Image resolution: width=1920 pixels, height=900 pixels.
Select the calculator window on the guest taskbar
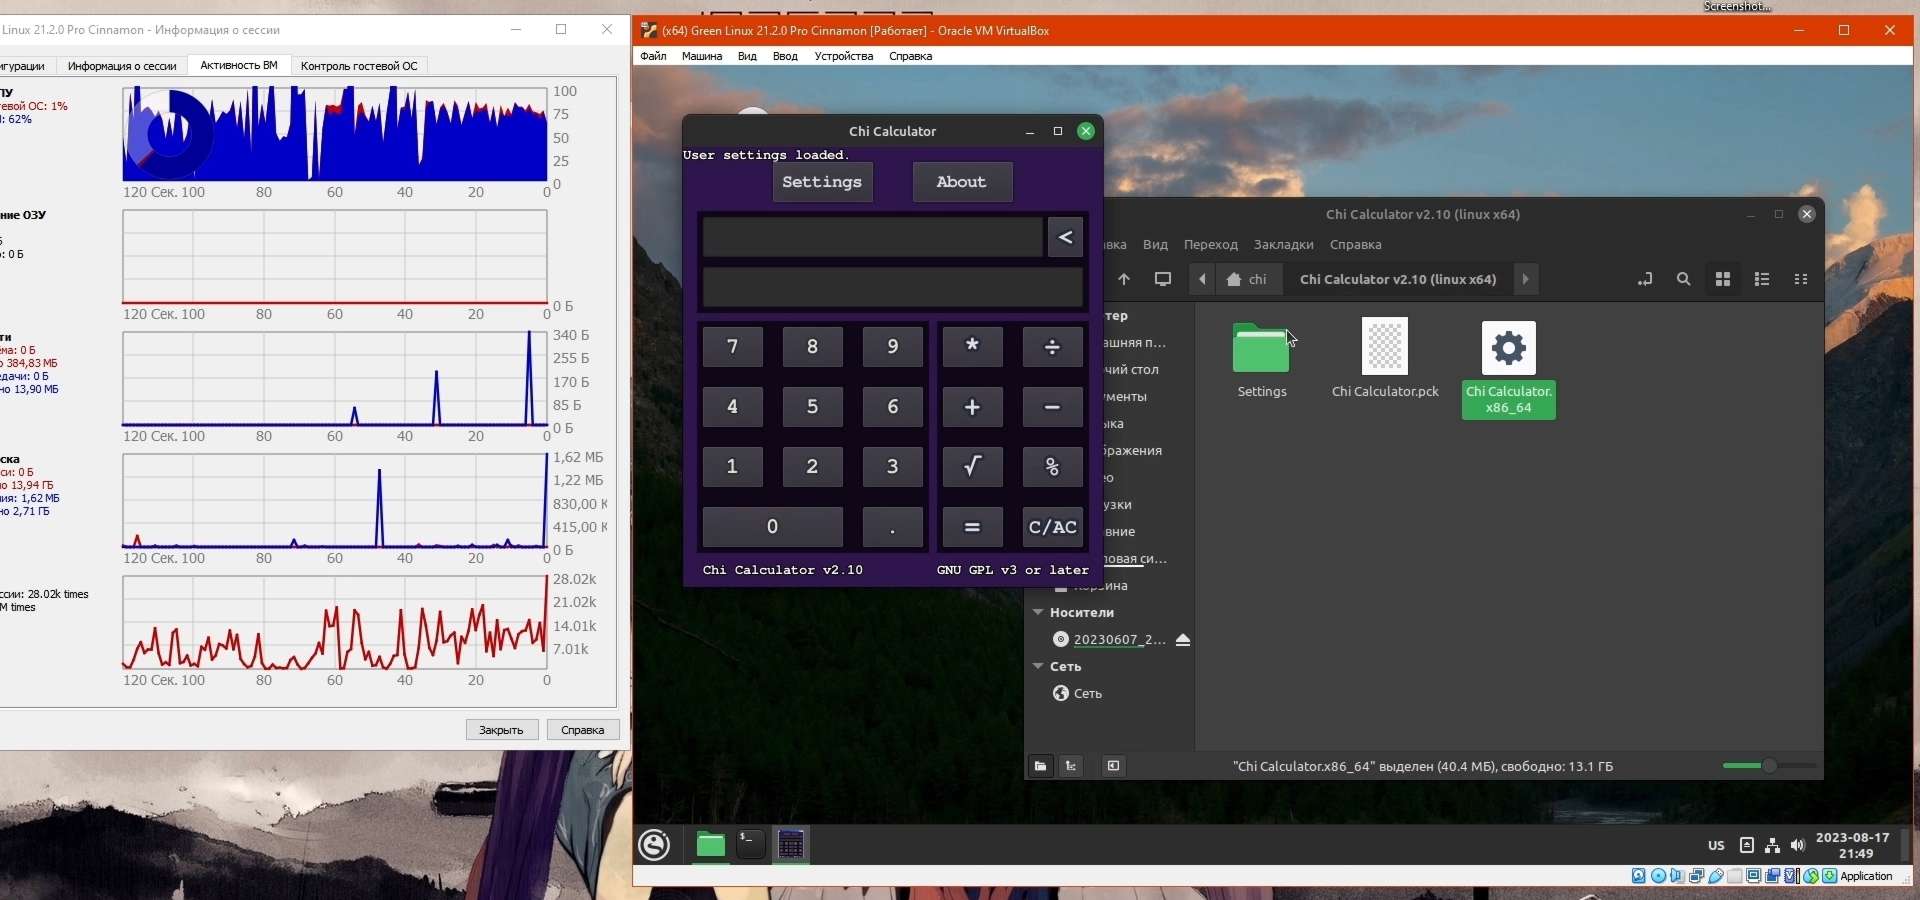coord(791,845)
